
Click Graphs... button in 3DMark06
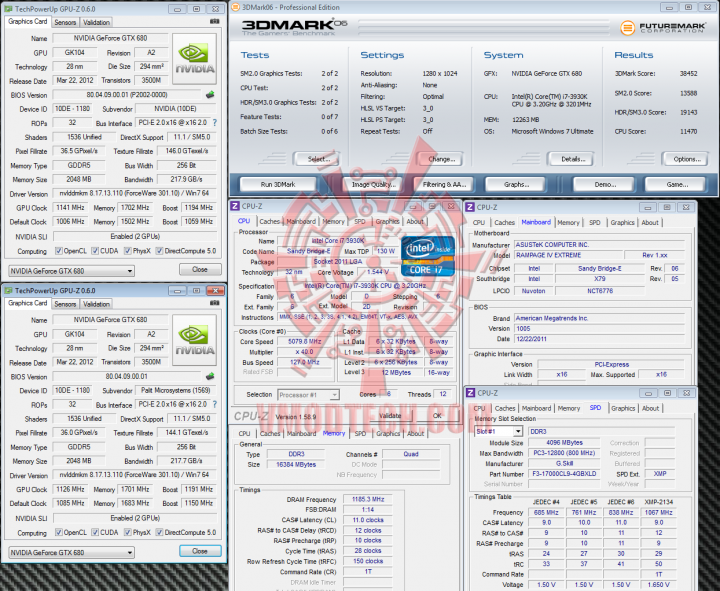point(516,184)
